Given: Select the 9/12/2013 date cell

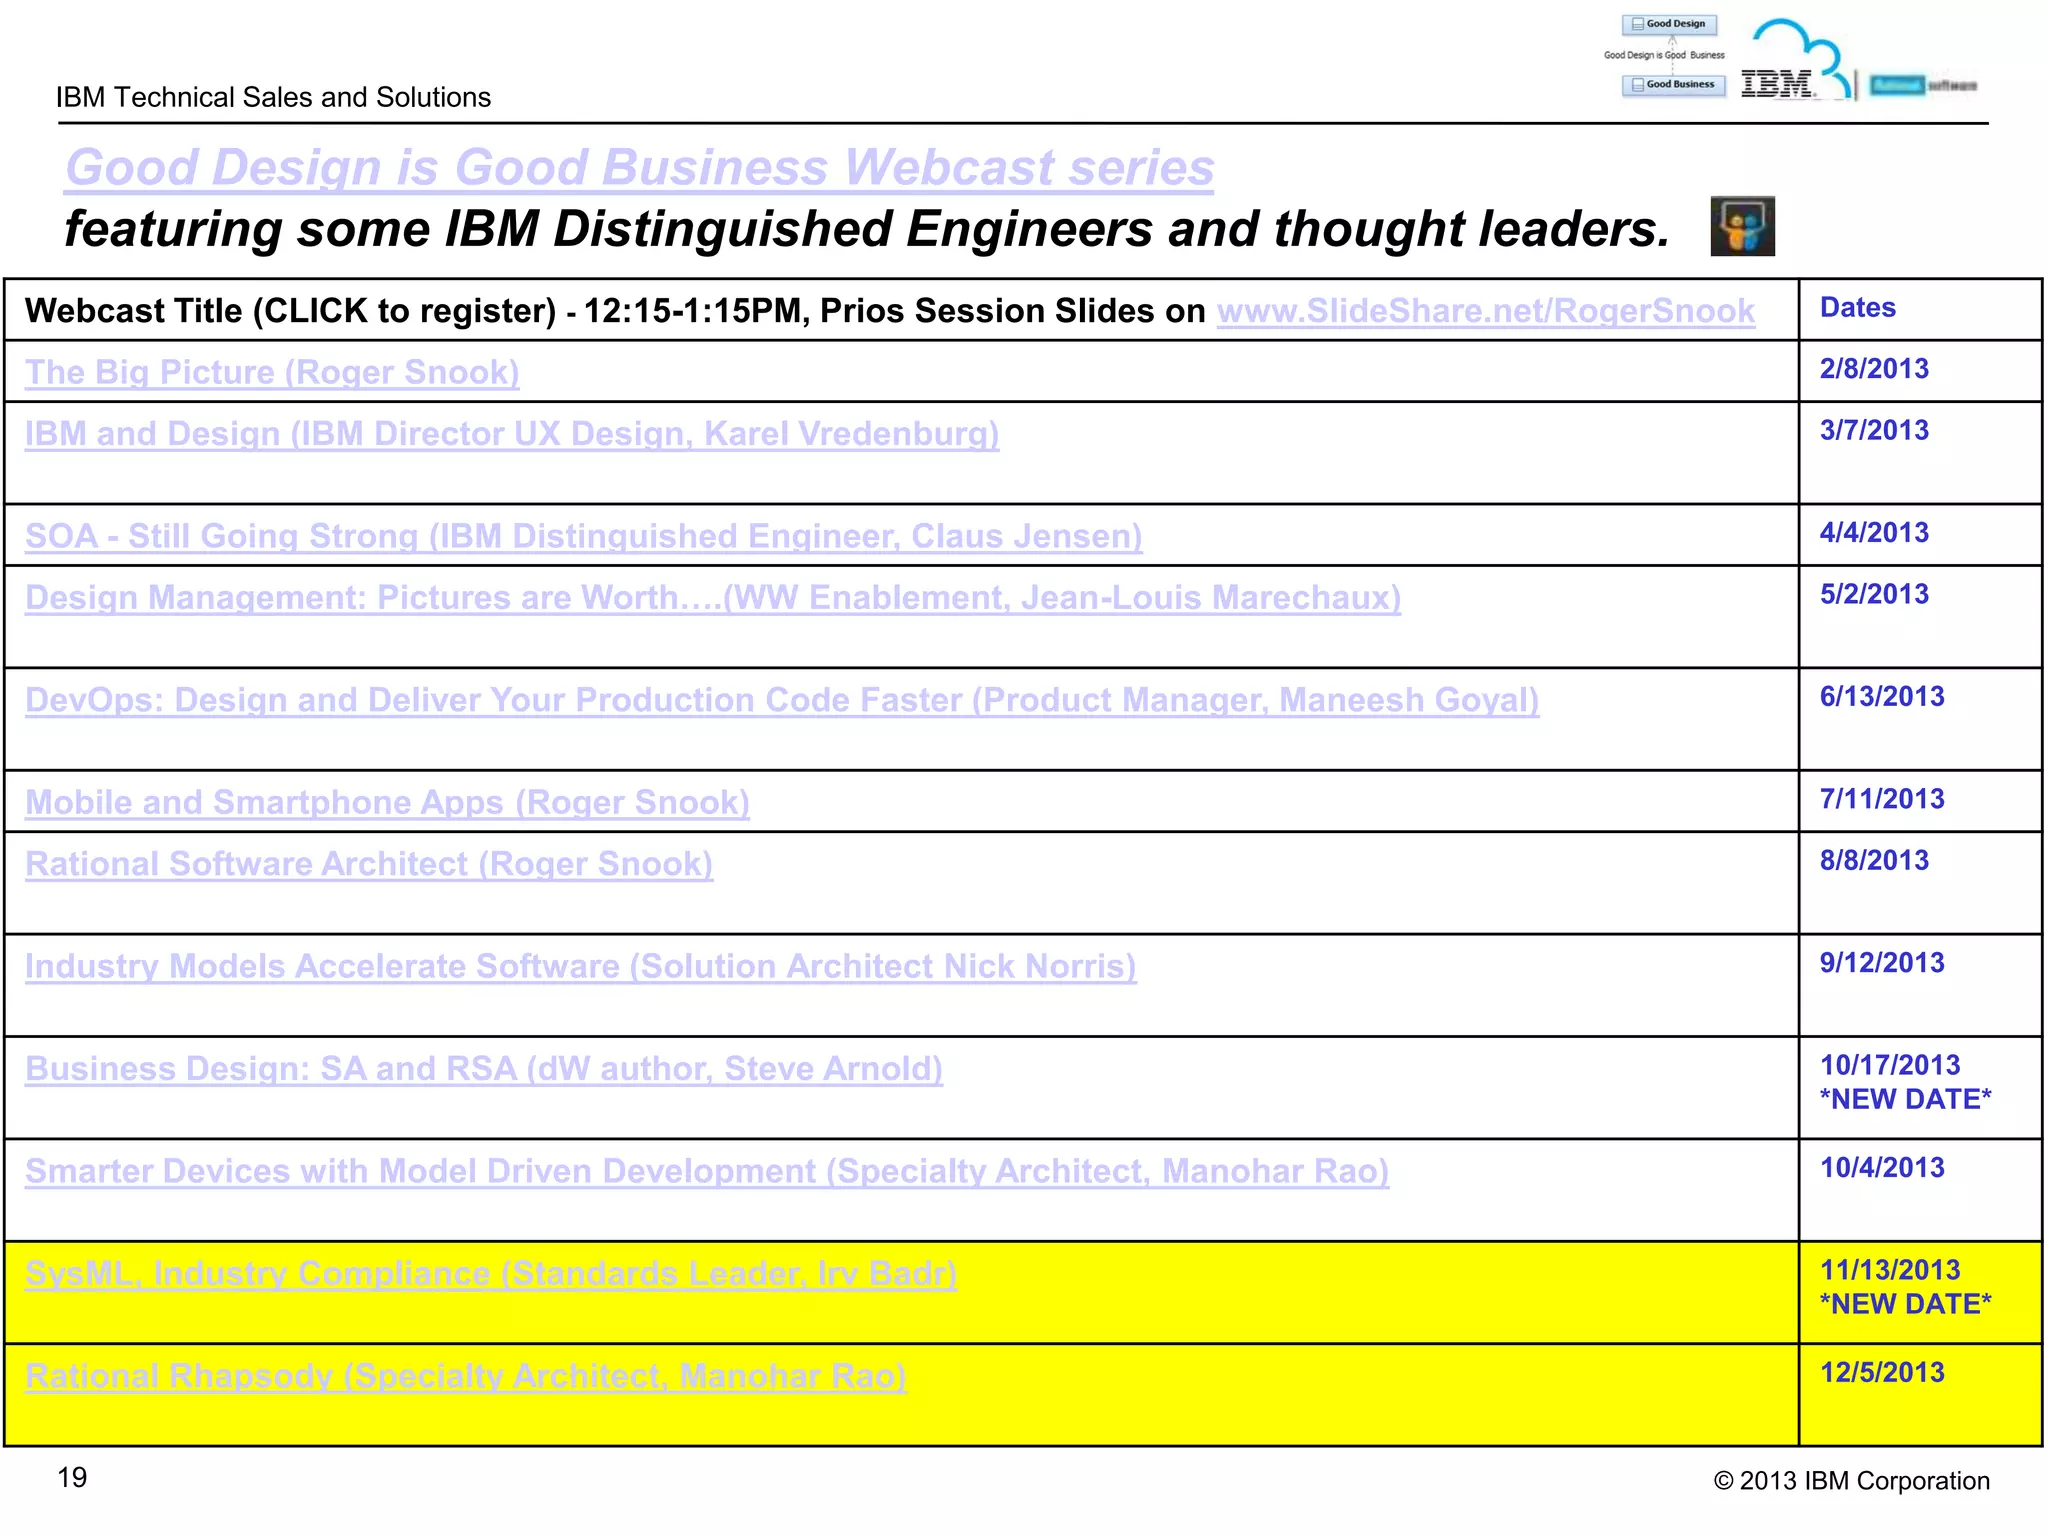Looking at the screenshot, I should point(1920,985).
